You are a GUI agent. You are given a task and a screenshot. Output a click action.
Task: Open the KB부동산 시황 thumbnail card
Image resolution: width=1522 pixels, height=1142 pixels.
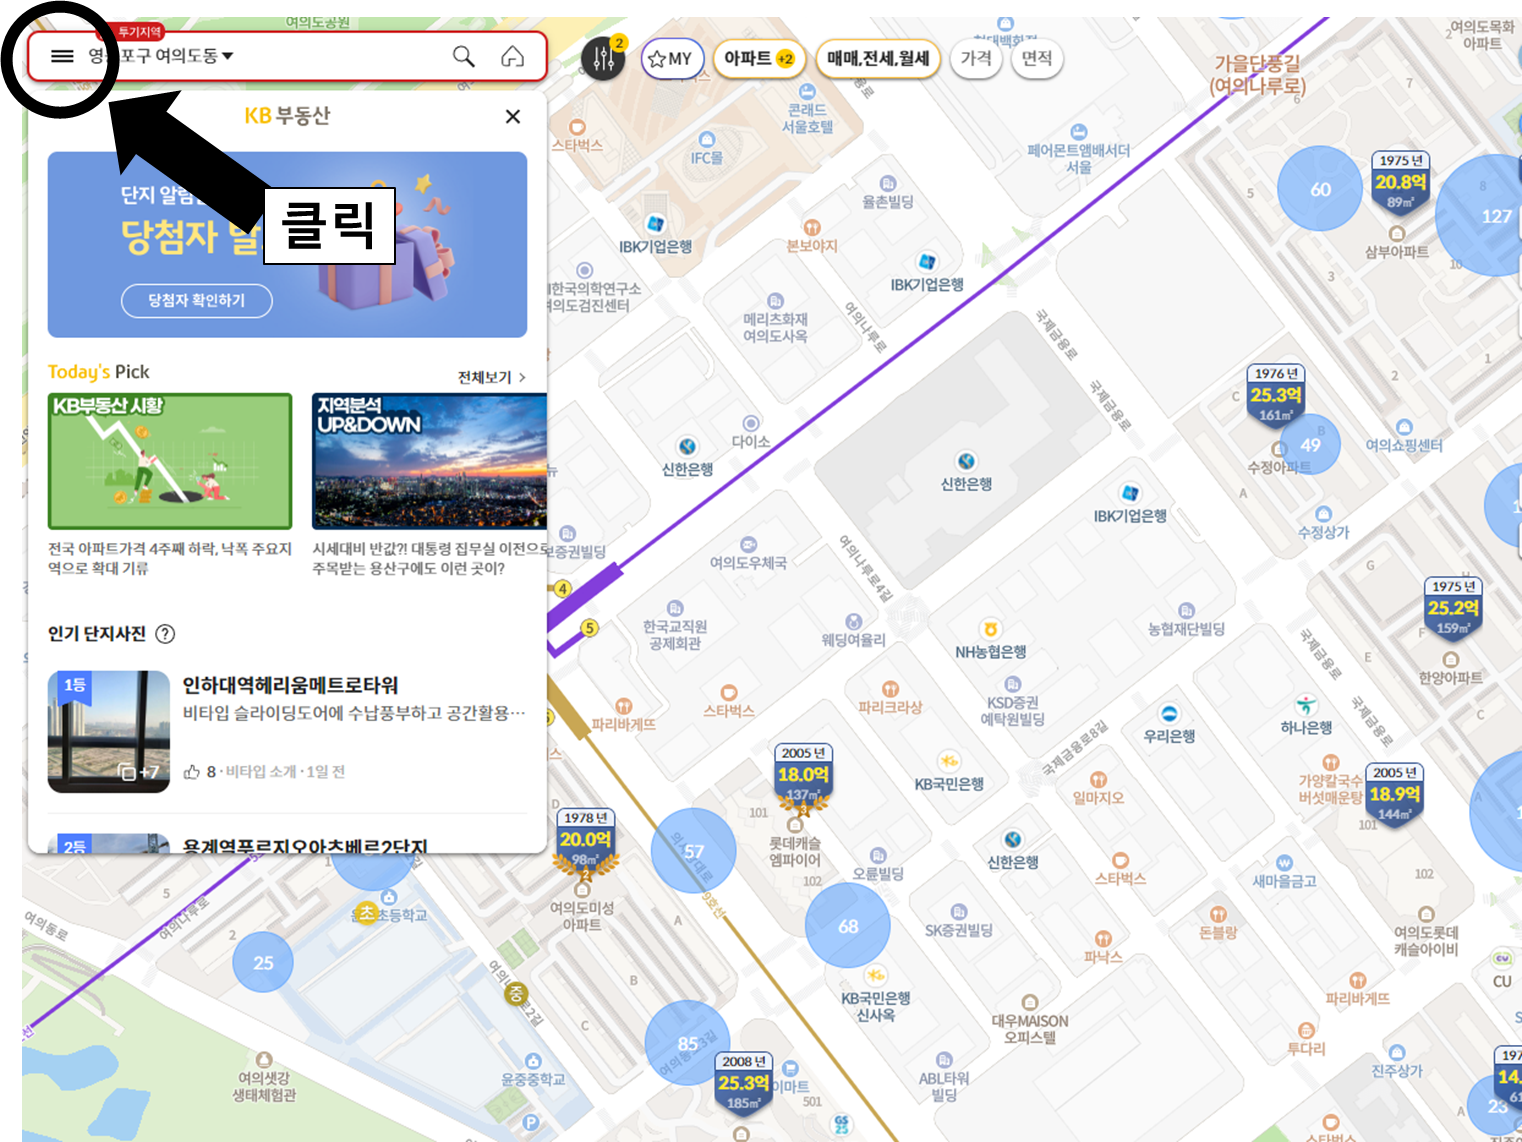tap(170, 461)
